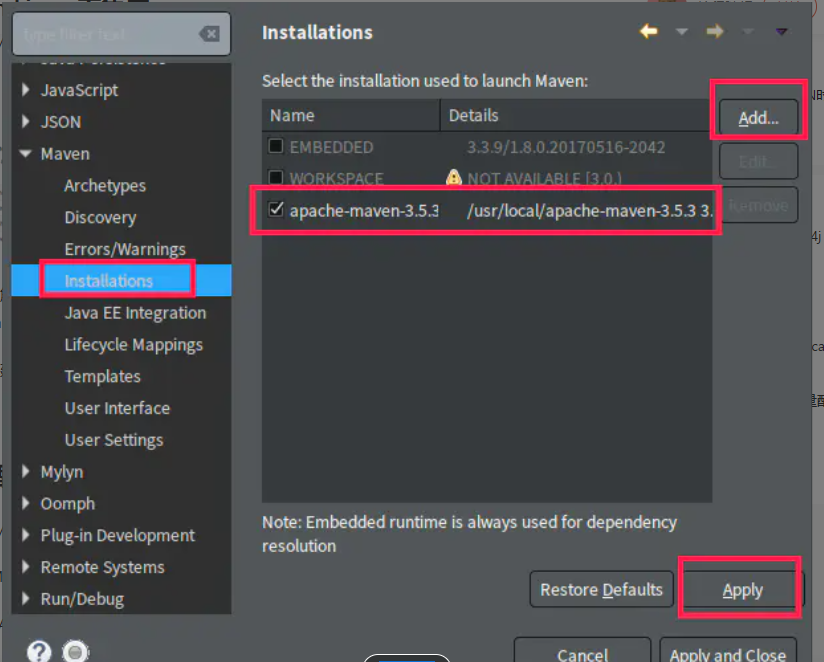Uncheck the apache-maven-3.5.3 installation checkbox

276,211
